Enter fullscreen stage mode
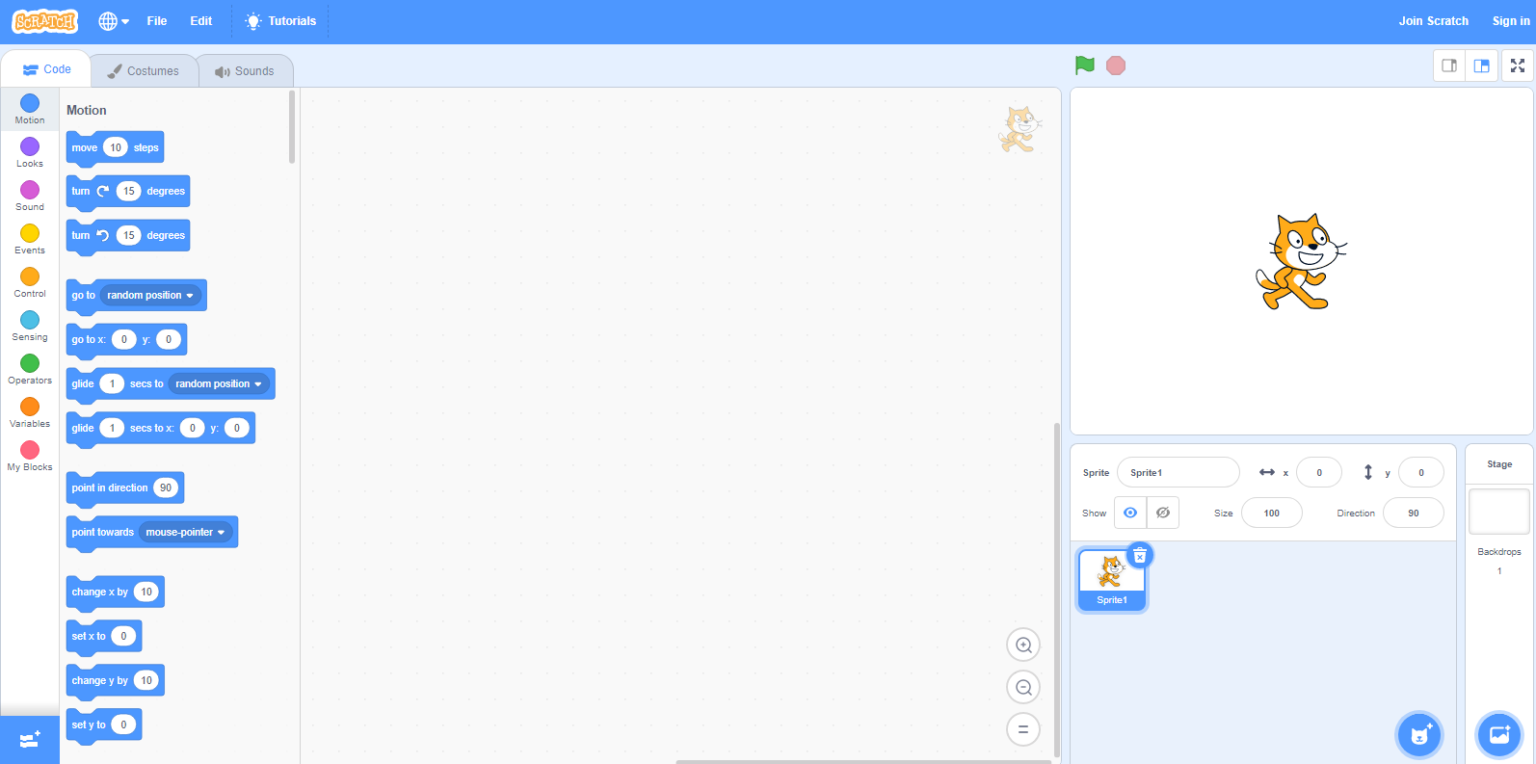Viewport: 1536px width, 764px height. click(x=1517, y=64)
